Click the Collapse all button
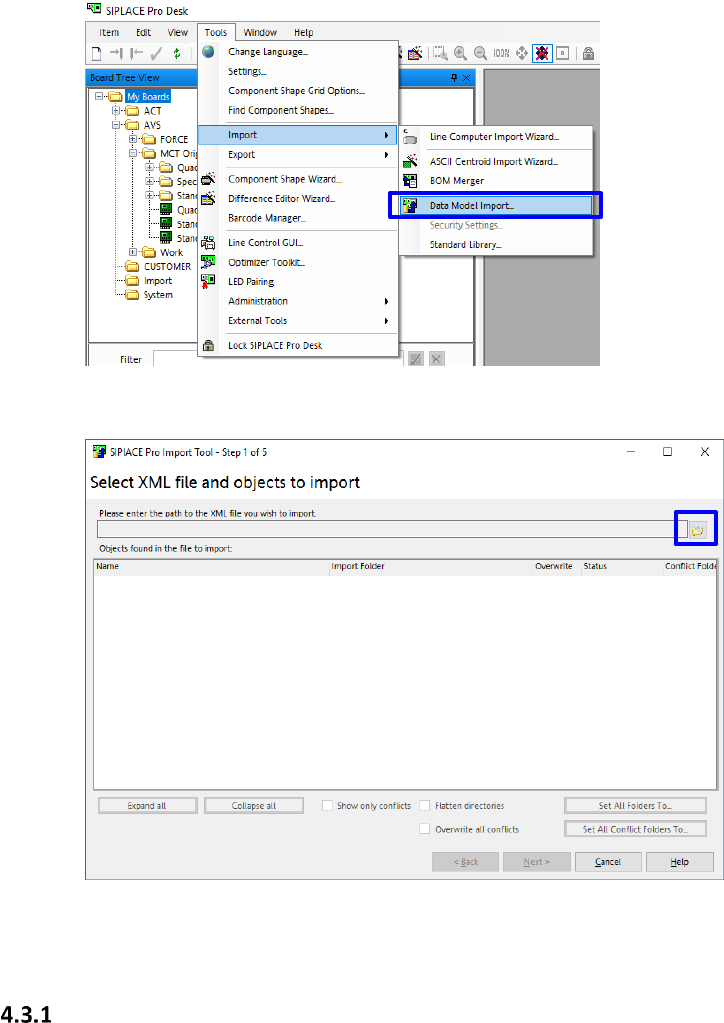The image size is (724, 1023). click(x=254, y=806)
